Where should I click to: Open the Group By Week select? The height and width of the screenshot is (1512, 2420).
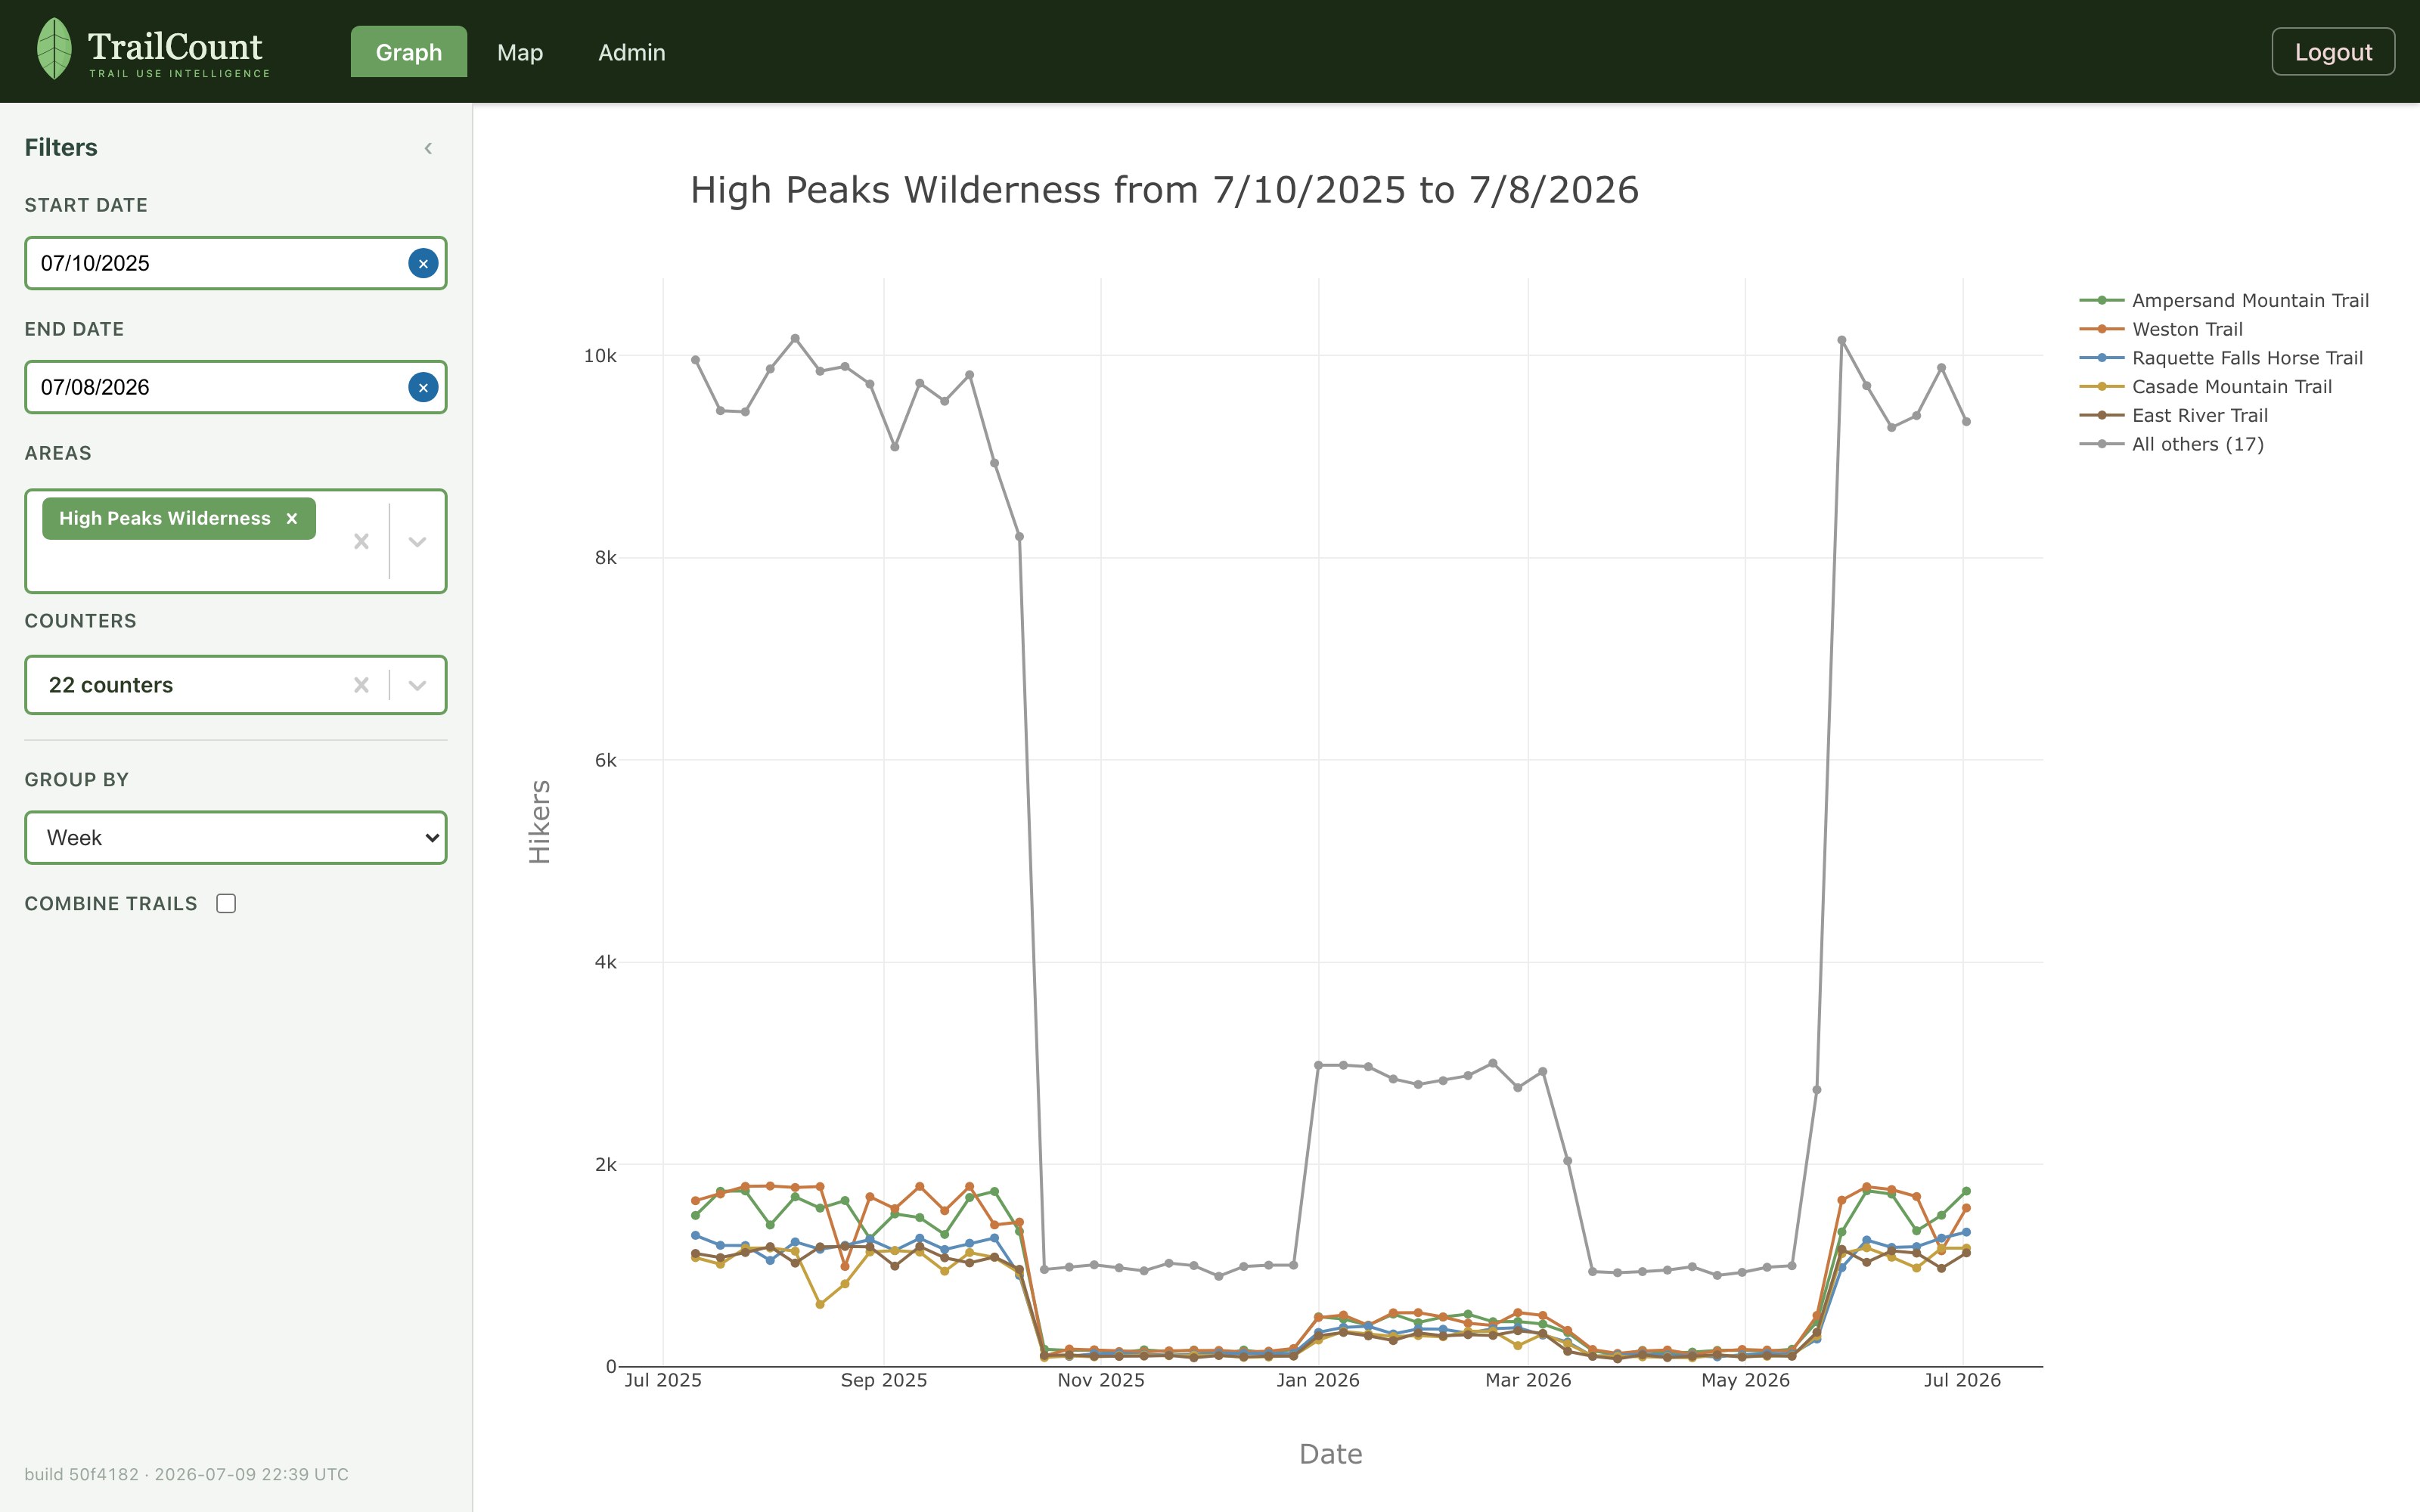click(x=236, y=838)
